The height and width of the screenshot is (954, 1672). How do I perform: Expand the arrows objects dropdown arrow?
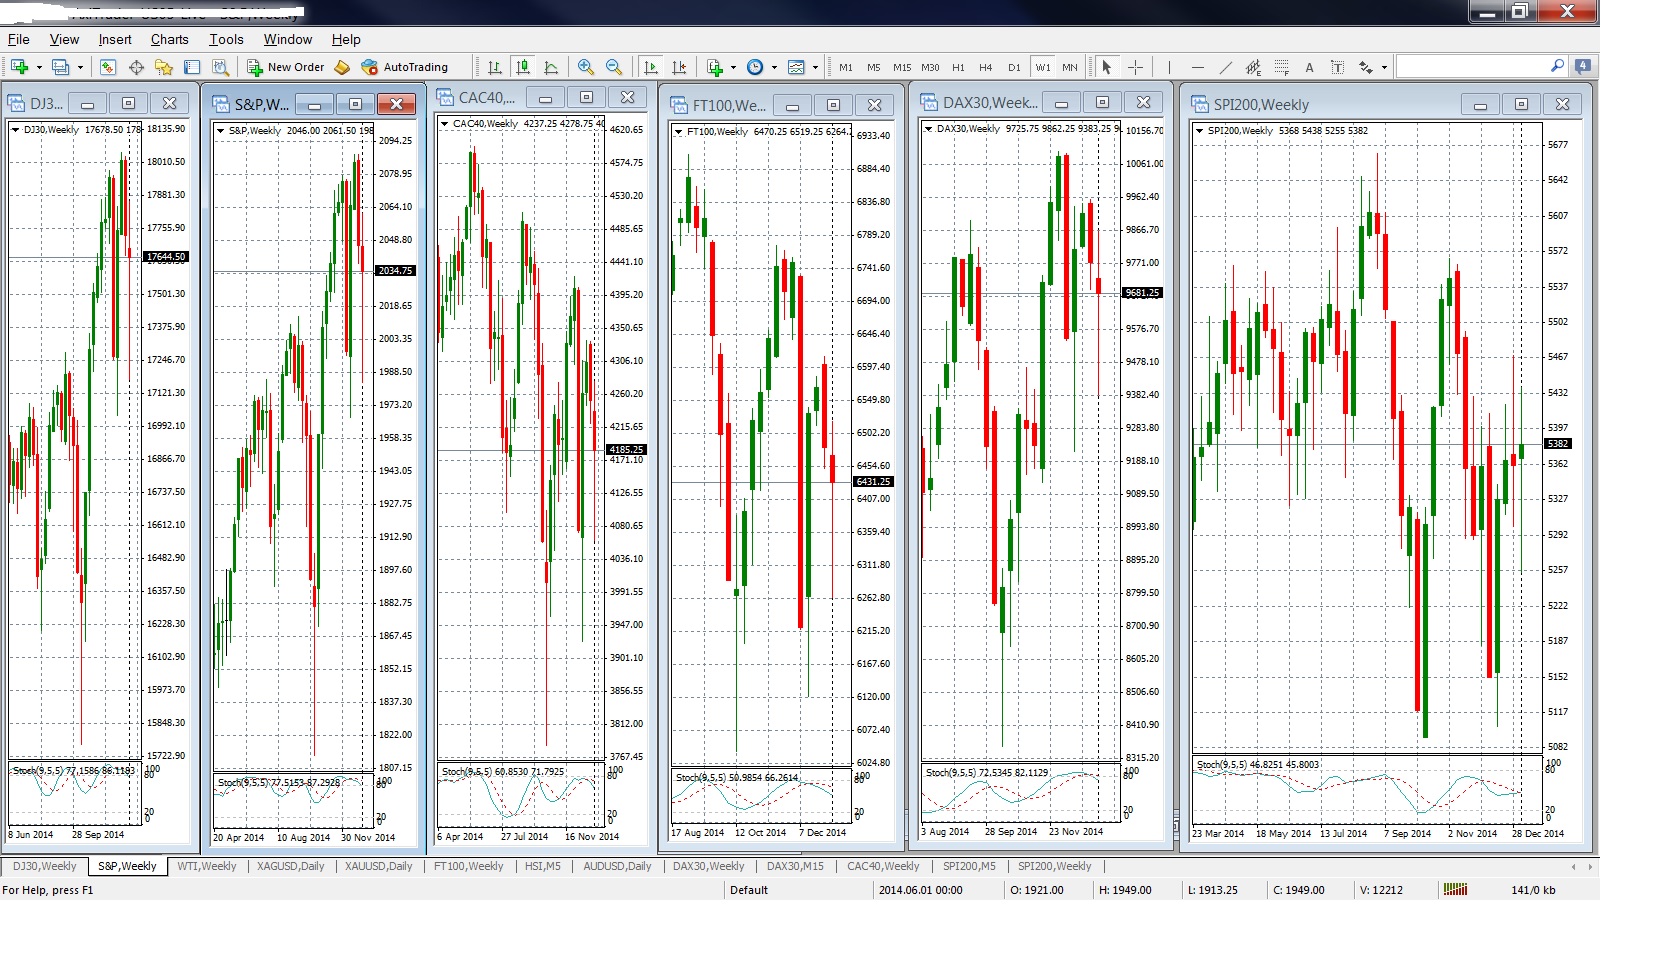[x=1384, y=68]
